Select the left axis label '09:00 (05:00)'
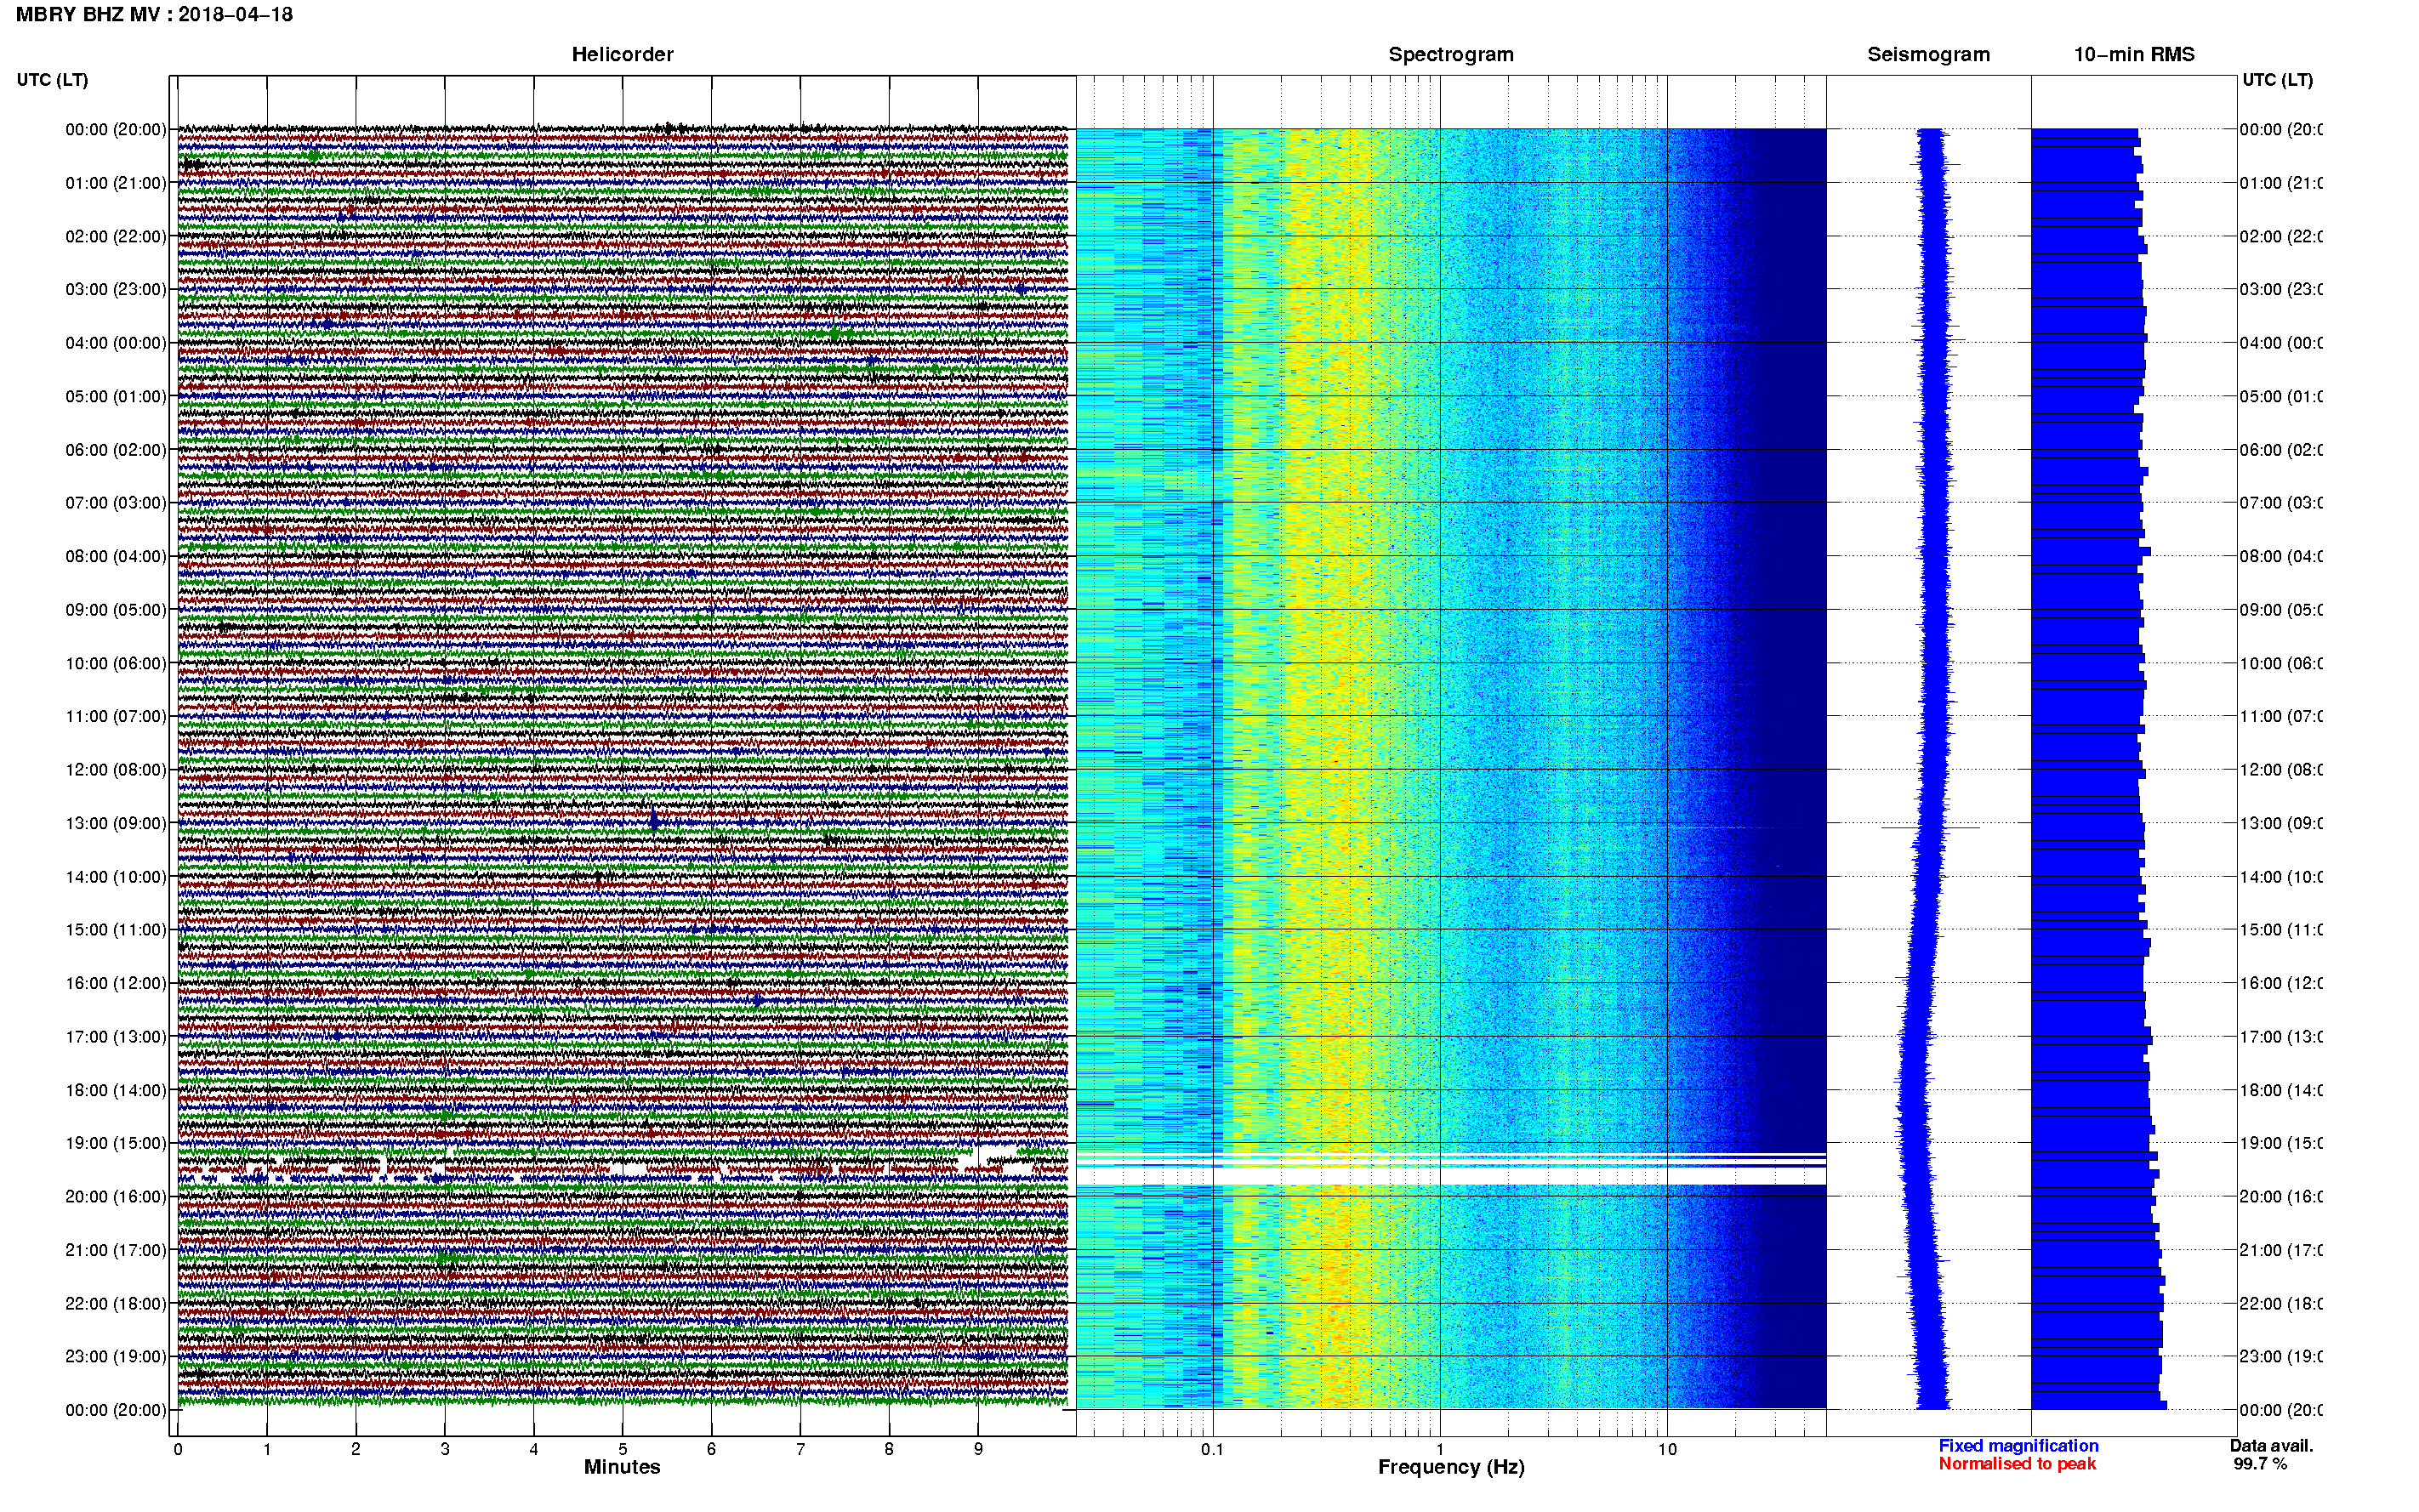 click(x=116, y=610)
